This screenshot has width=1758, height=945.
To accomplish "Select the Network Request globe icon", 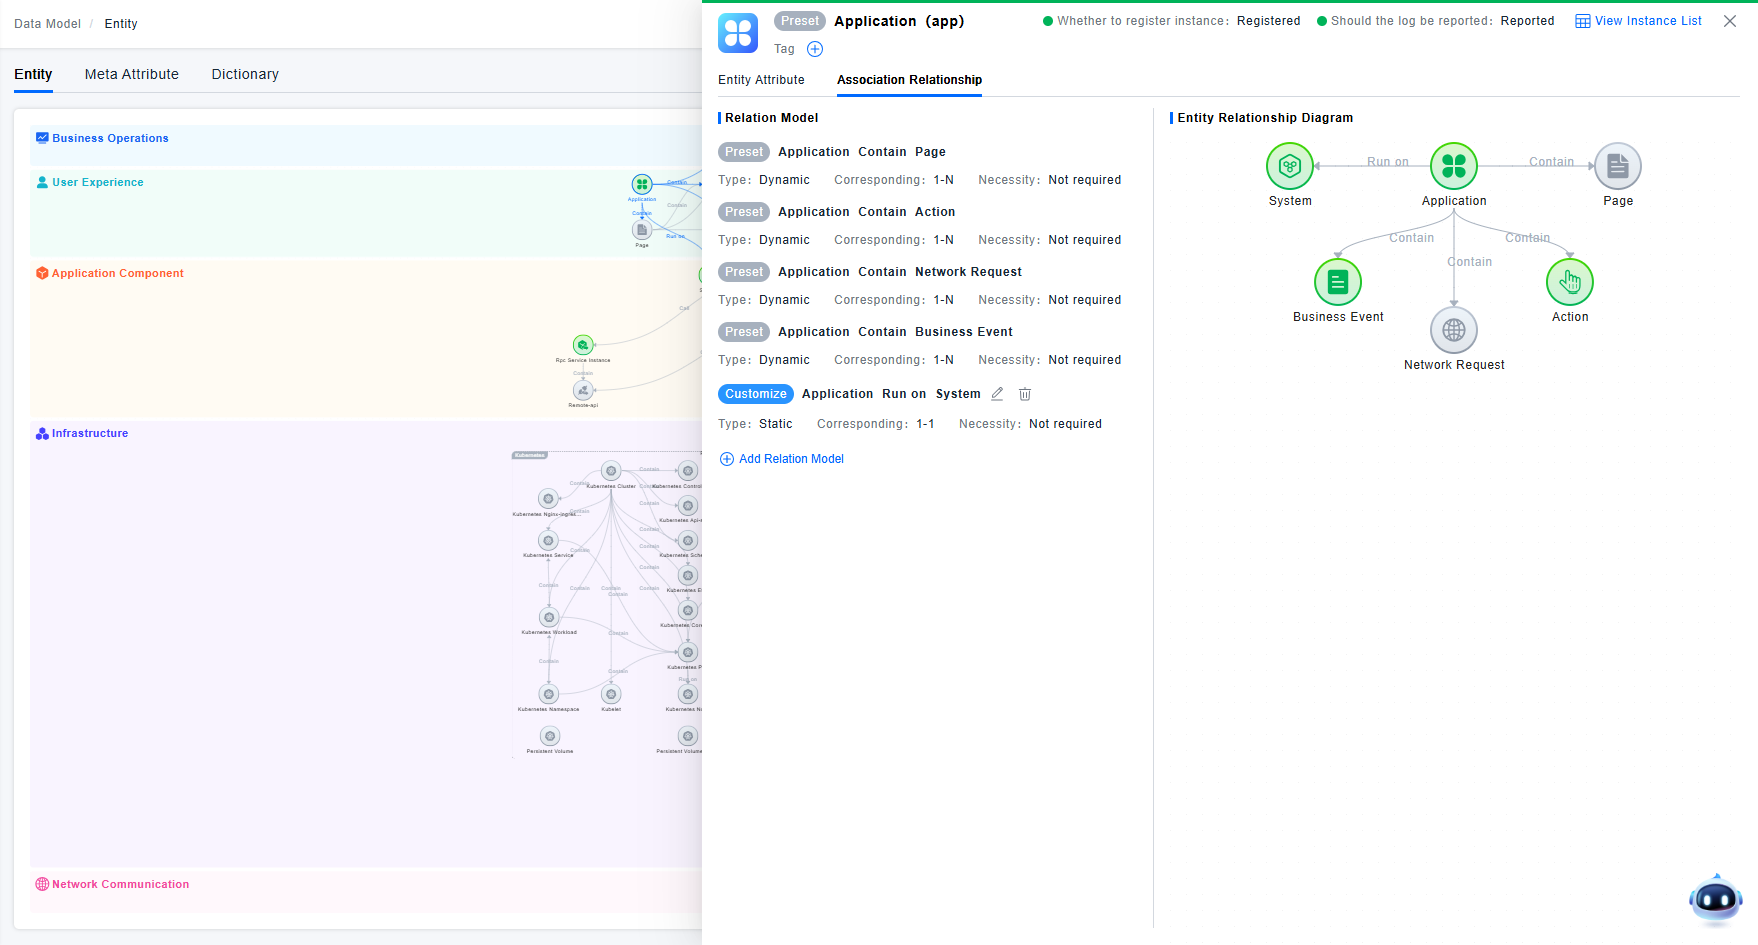I will pyautogui.click(x=1453, y=330).
